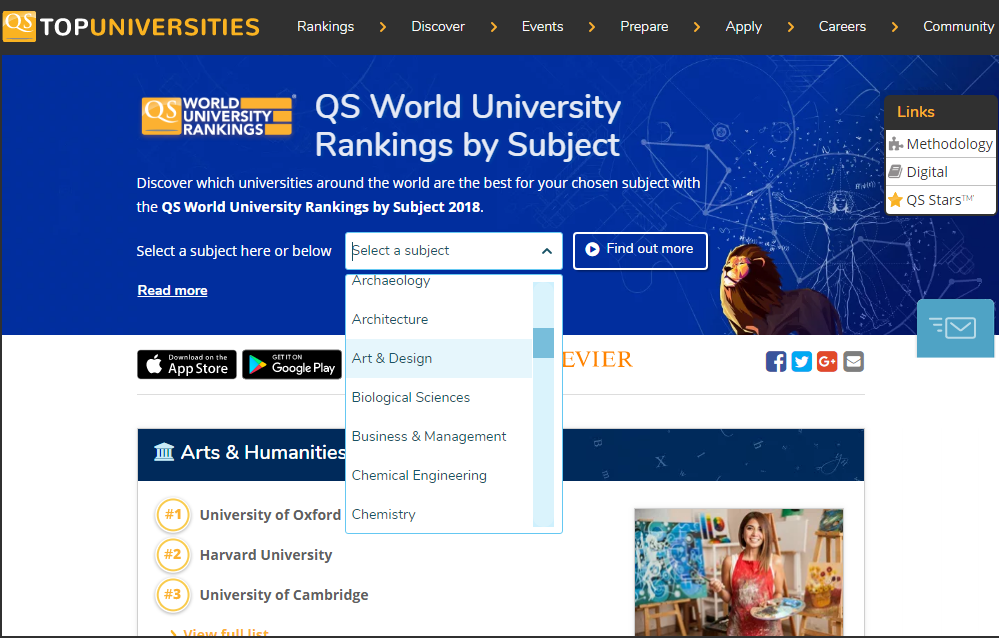Screen dimensions: 999x638
Task: Expand the arrow next to Careers
Action: point(895,27)
